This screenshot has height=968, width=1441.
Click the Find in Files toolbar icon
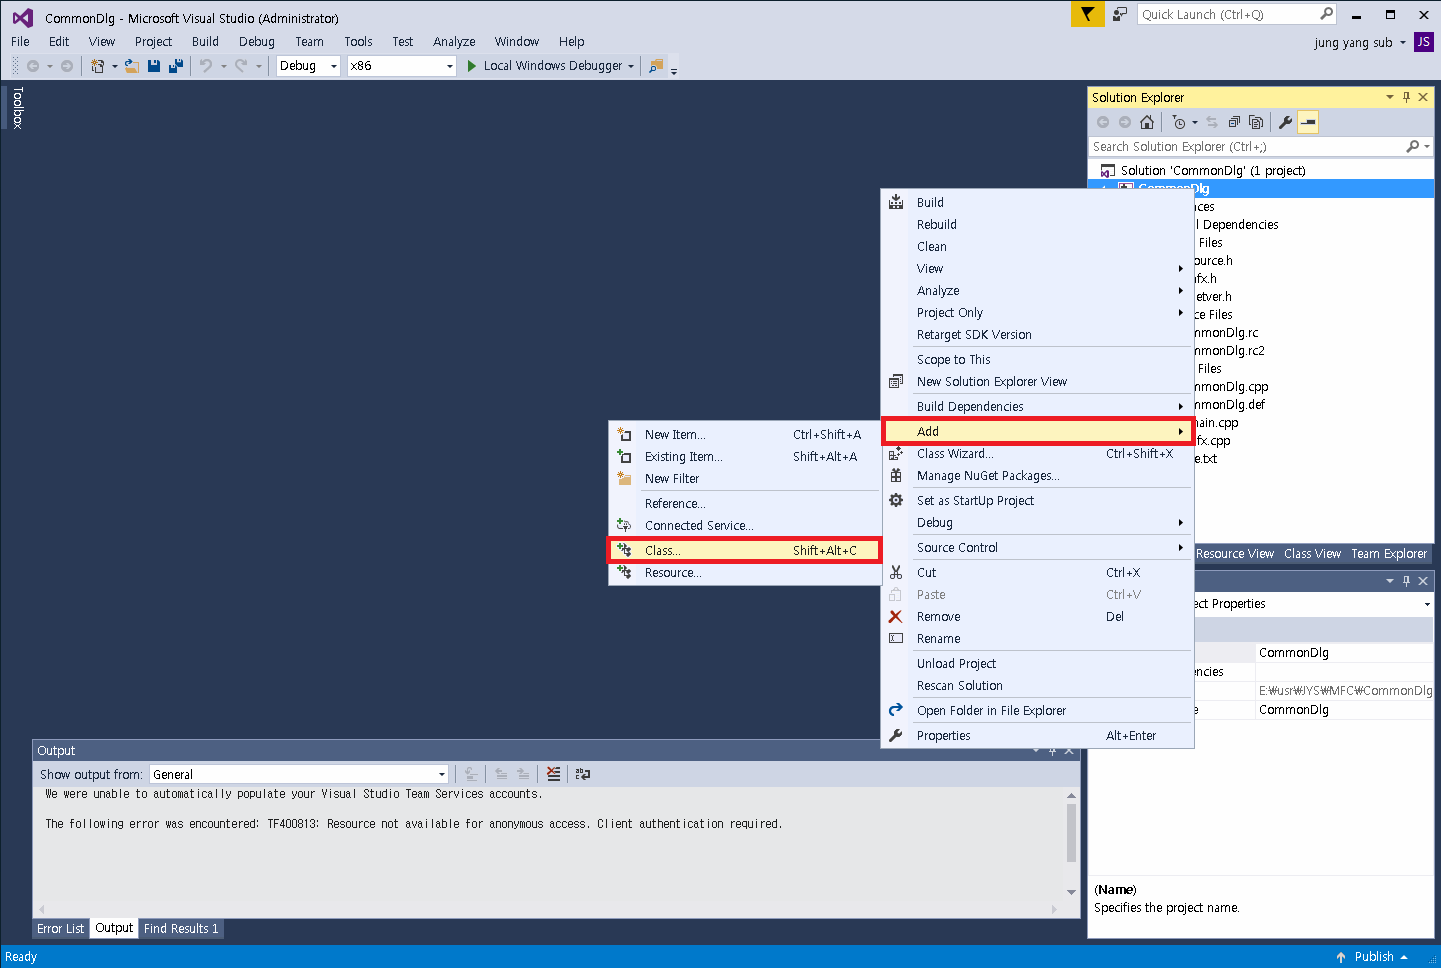656,66
